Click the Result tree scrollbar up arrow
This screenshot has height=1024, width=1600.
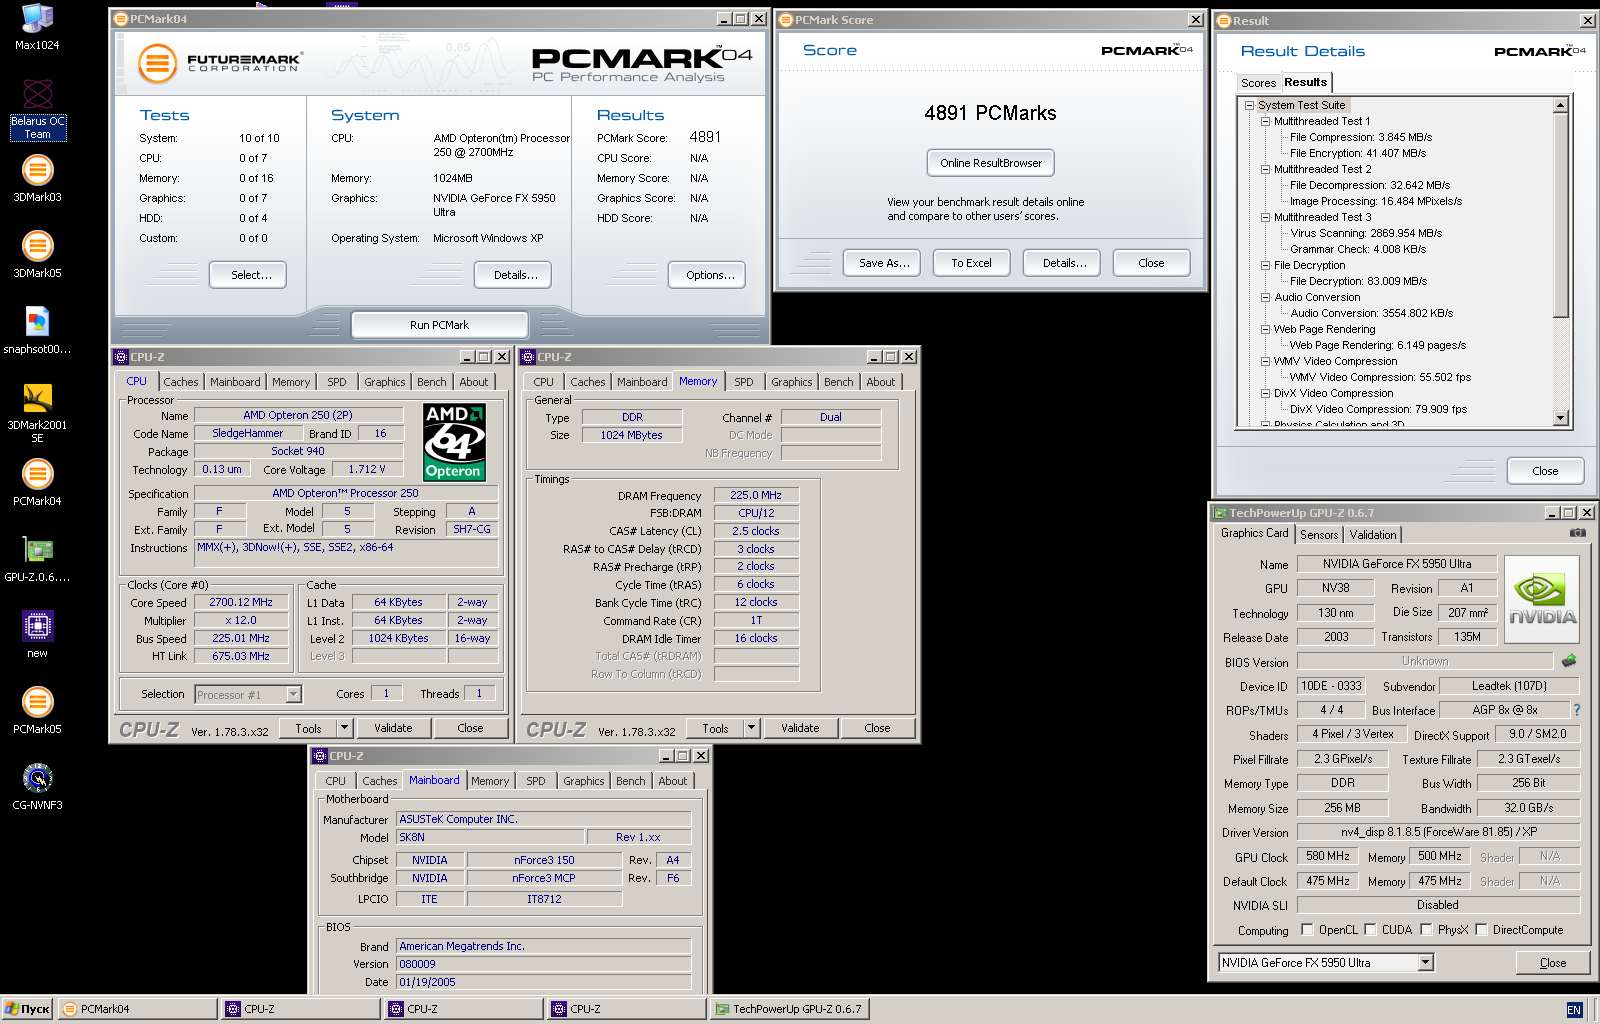tap(1560, 105)
